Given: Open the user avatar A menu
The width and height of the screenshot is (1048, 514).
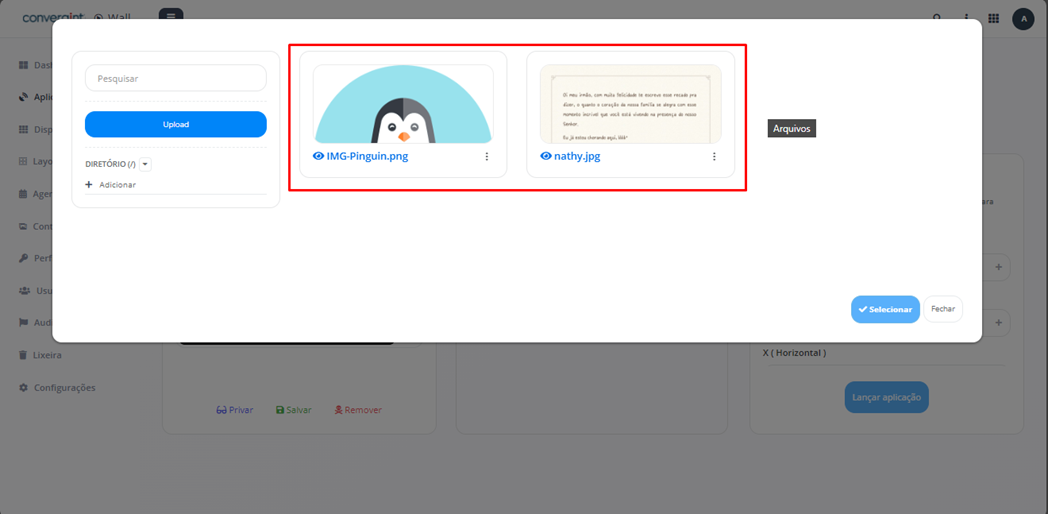Looking at the screenshot, I should click(x=1022, y=18).
